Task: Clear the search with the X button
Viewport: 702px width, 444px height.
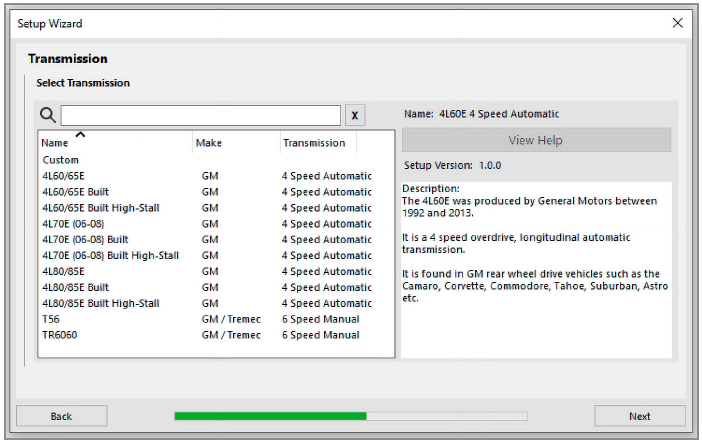Action: (355, 115)
